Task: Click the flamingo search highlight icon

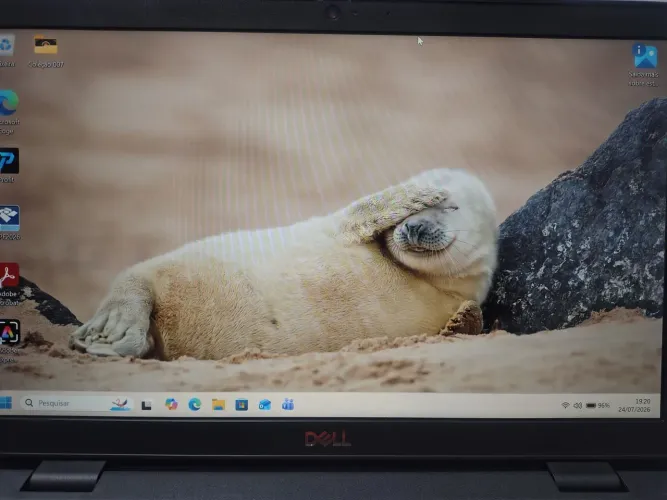Action: point(120,404)
